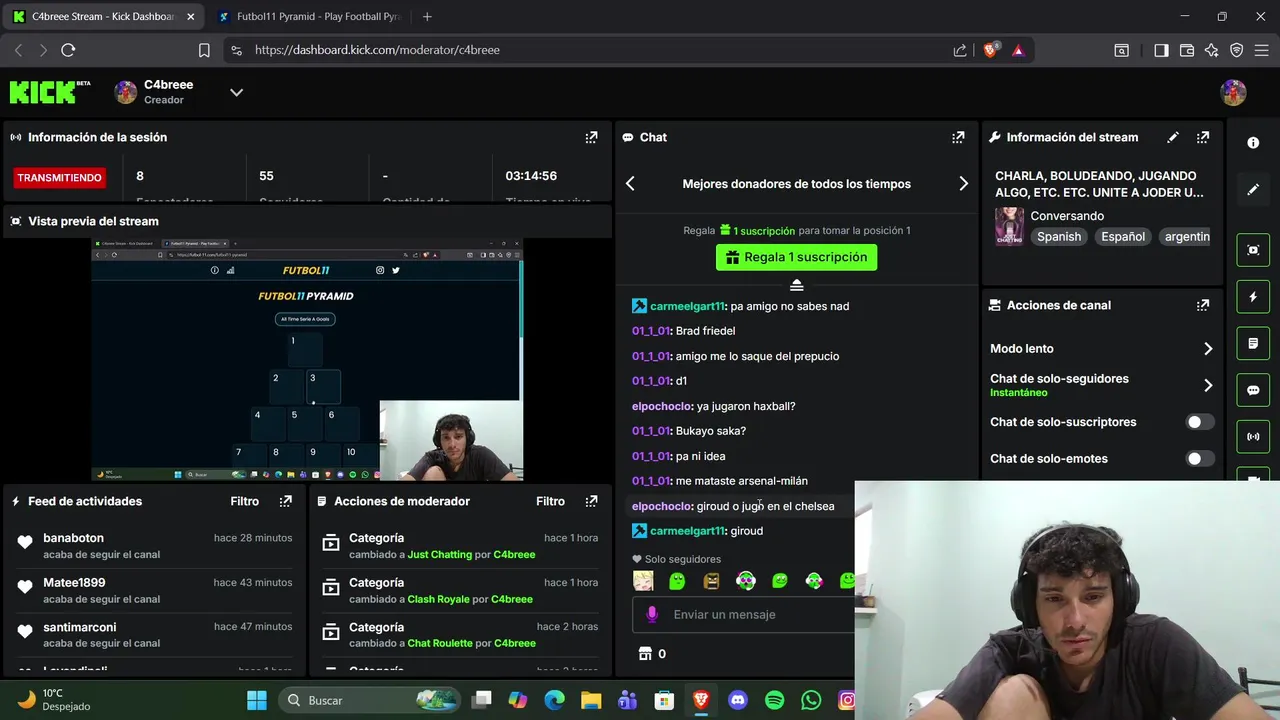
Task: Click the pencil edit icon in the right sidebar
Action: 1253,189
